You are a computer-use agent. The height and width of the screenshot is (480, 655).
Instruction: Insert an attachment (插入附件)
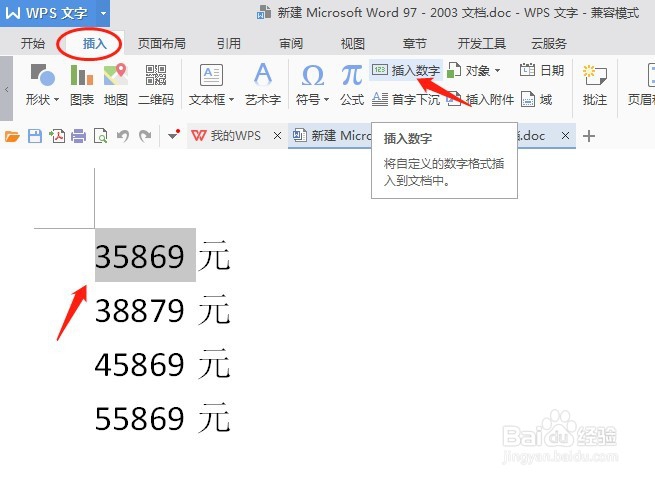point(480,99)
